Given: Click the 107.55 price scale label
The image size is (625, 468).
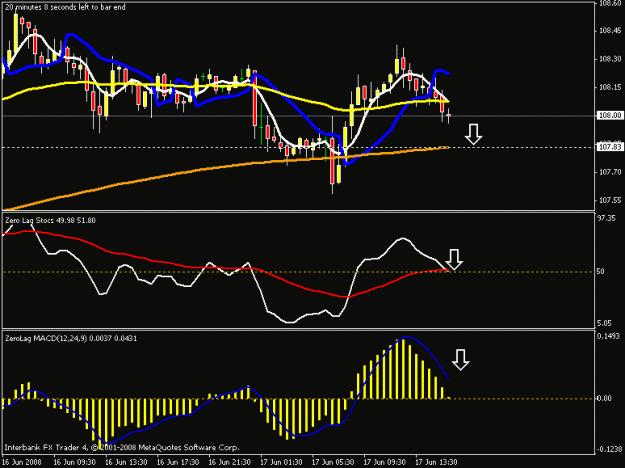Looking at the screenshot, I should pyautogui.click(x=610, y=201).
